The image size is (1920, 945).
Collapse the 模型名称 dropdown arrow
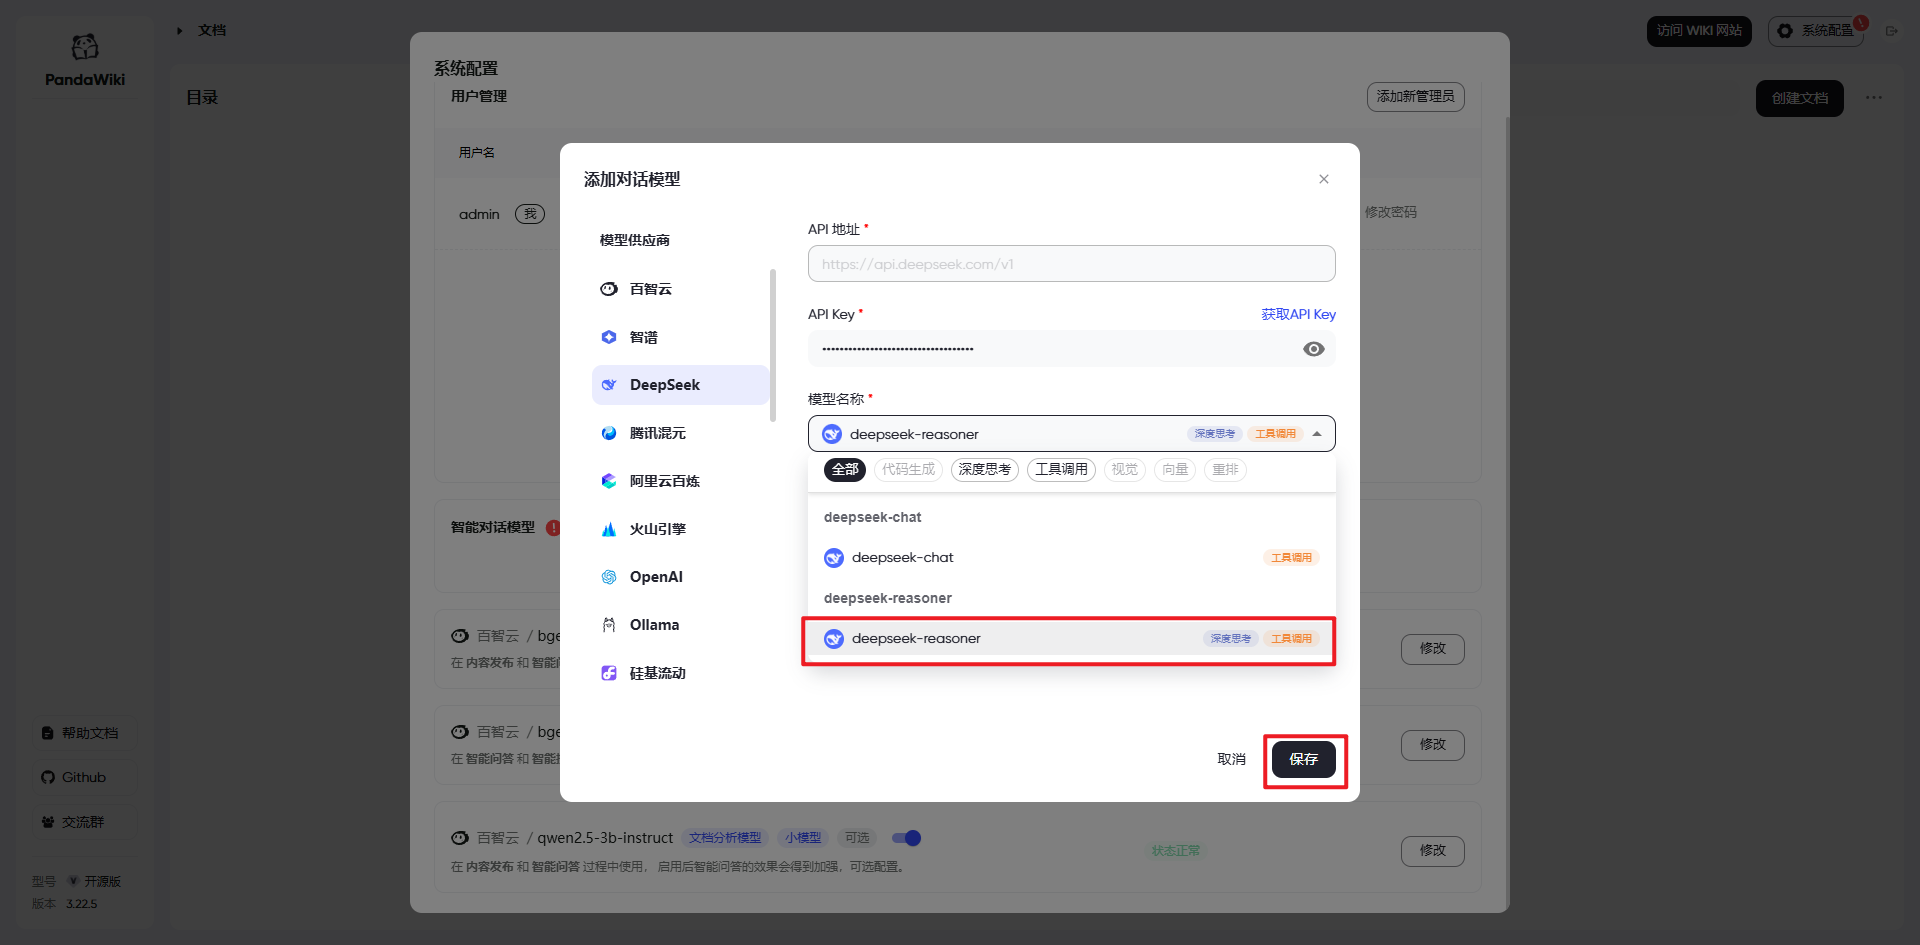click(1317, 434)
